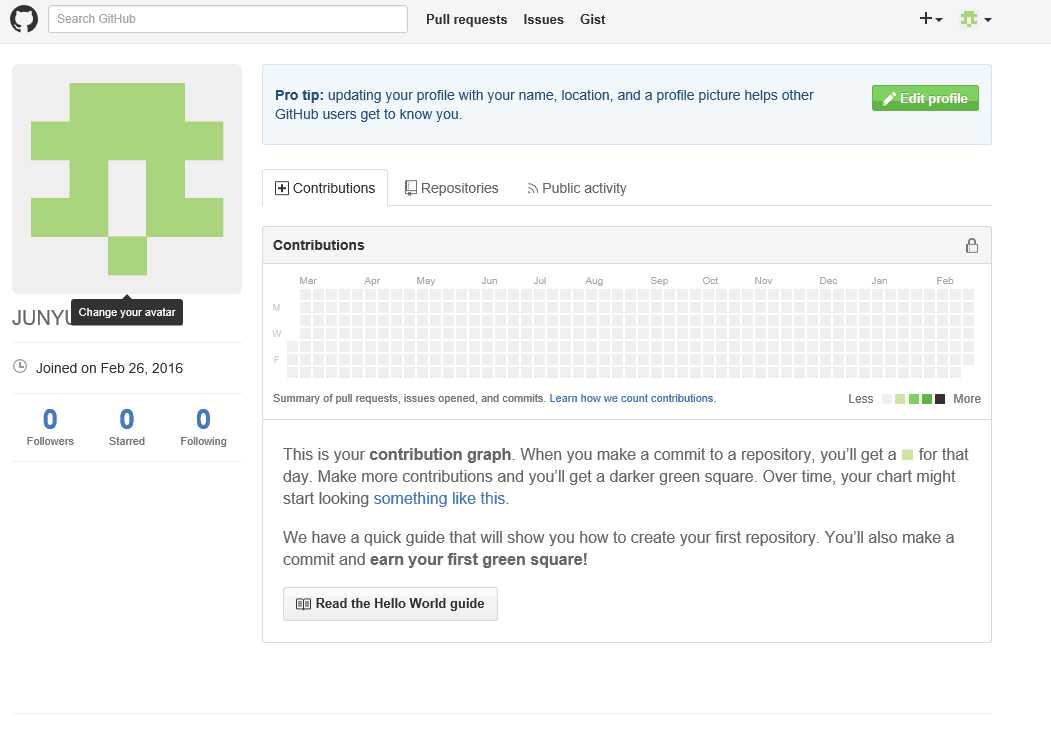Select the Contributions tab
Viewport: 1051px width, 747px height.
point(325,188)
